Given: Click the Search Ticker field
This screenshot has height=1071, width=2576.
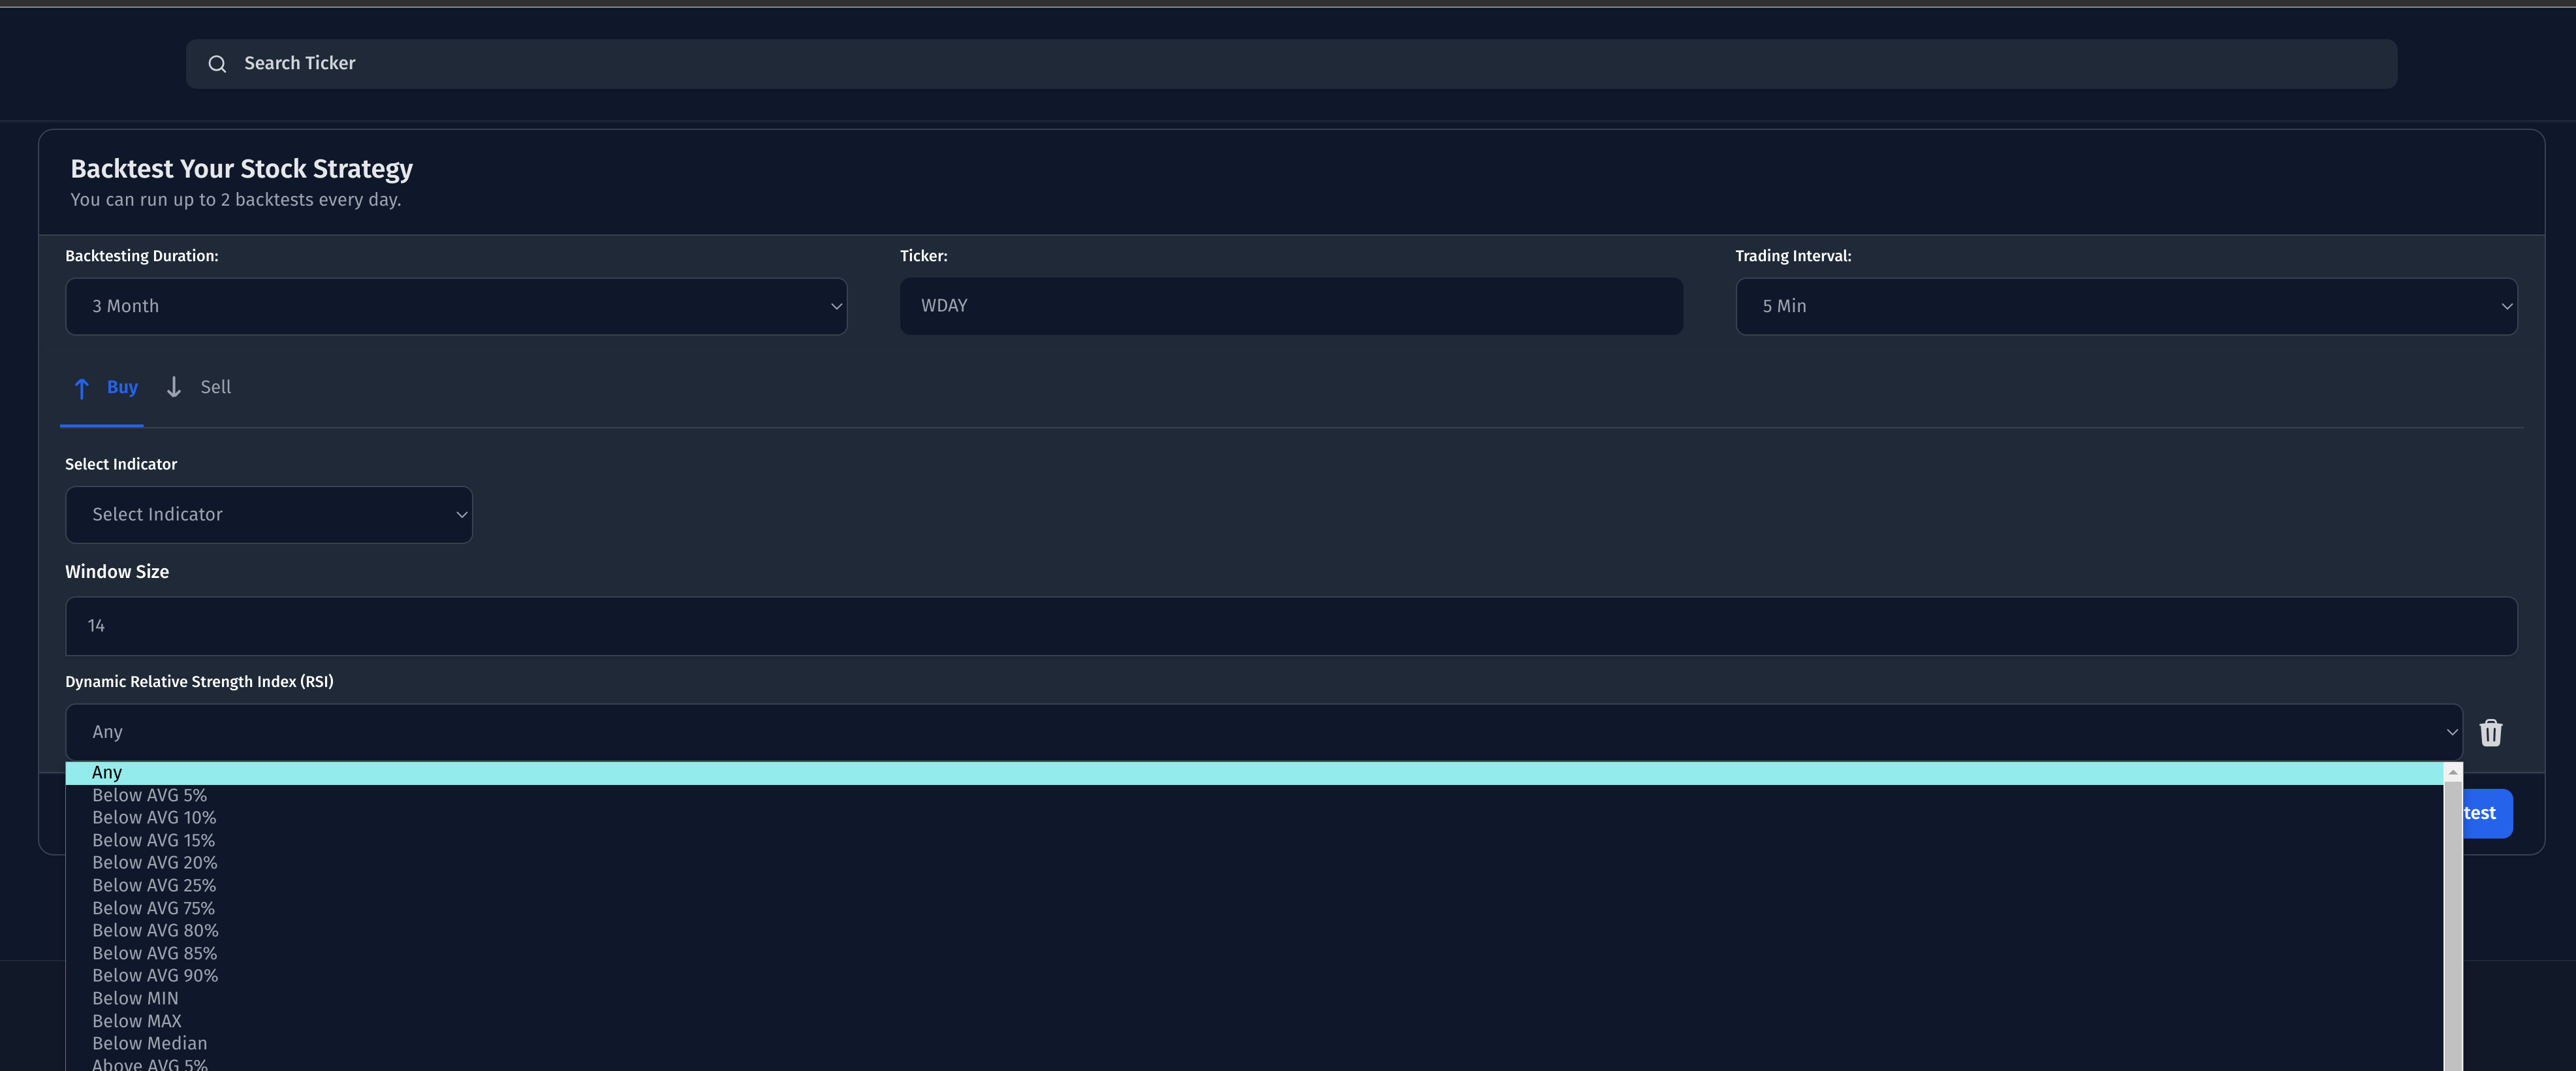Looking at the screenshot, I should (x=1290, y=64).
